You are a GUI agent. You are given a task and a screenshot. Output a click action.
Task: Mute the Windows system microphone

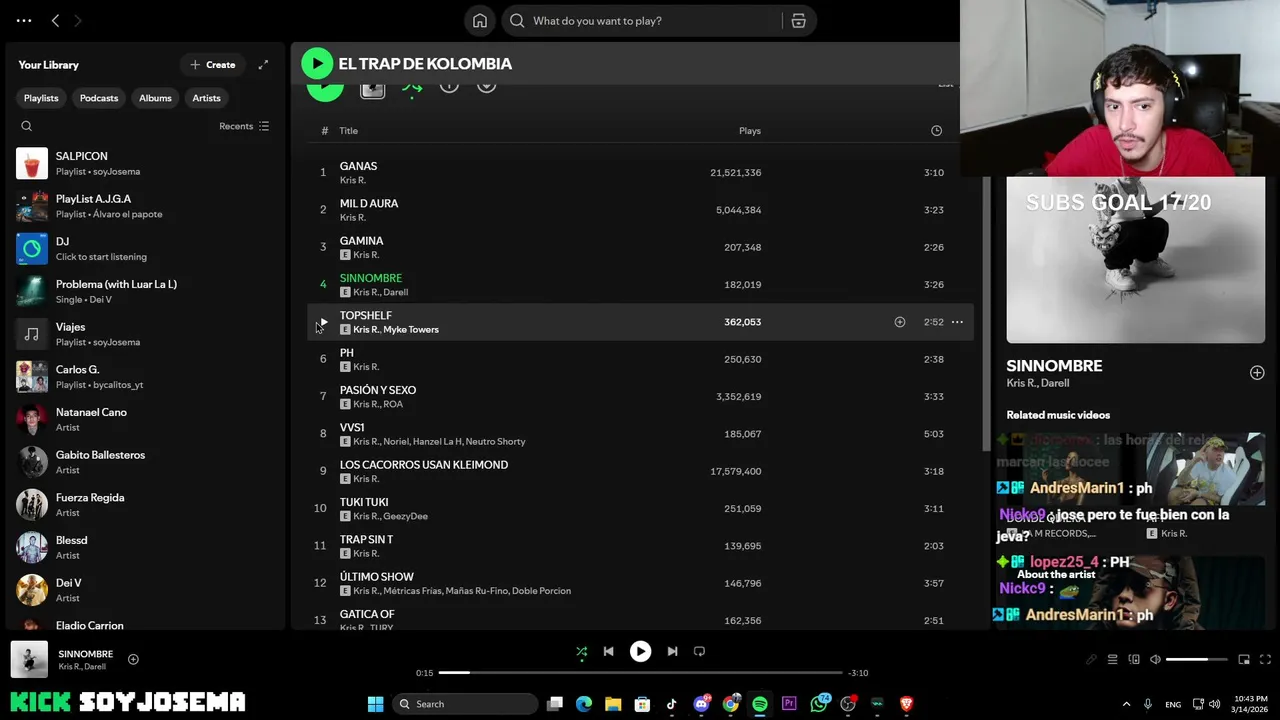pyautogui.click(x=1148, y=704)
